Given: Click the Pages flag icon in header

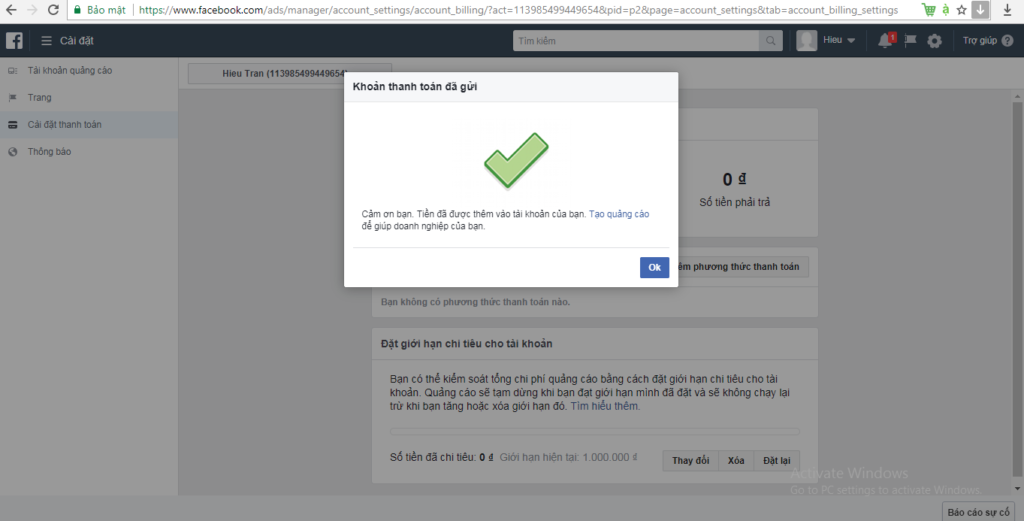Looking at the screenshot, I should 910,40.
